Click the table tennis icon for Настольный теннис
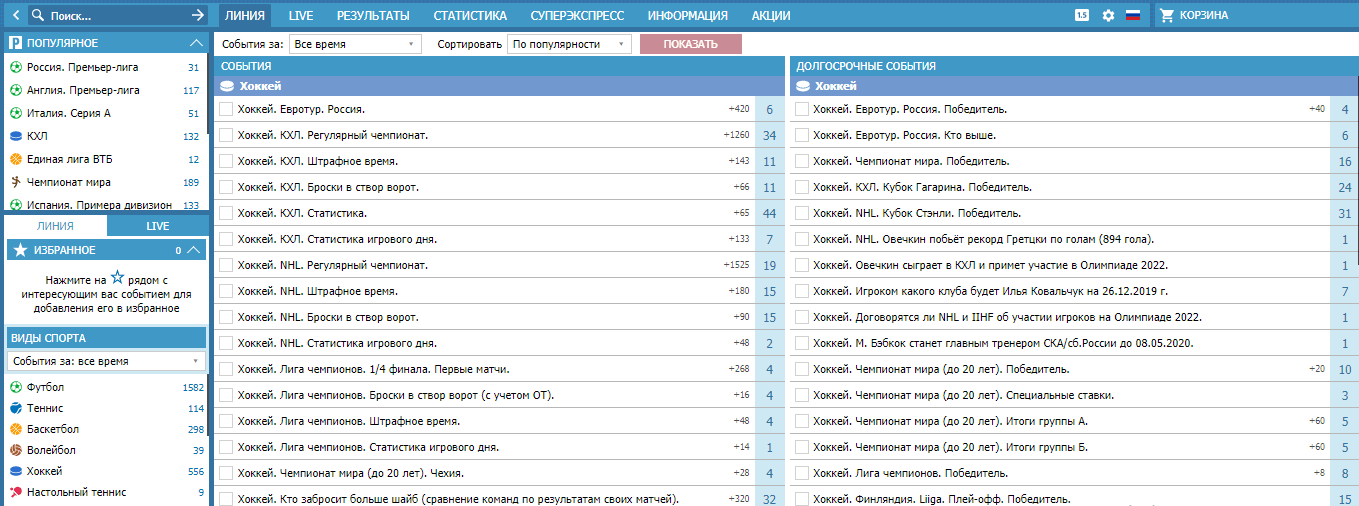Image resolution: width=1359 pixels, height=506 pixels. (x=15, y=492)
